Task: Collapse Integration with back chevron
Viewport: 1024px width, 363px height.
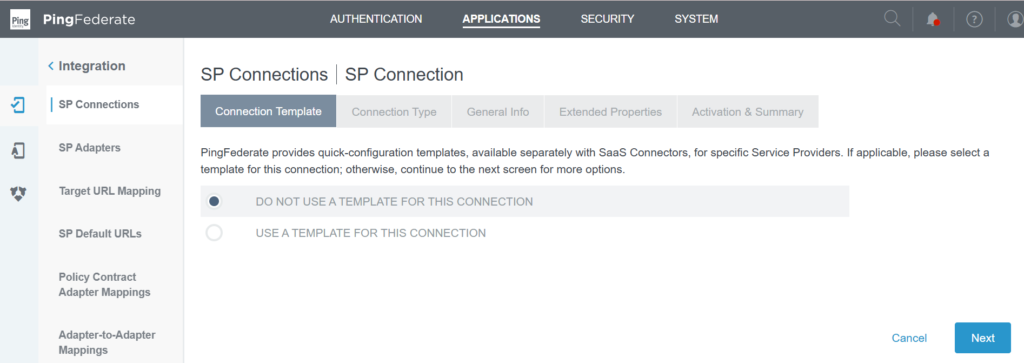Action: point(51,66)
